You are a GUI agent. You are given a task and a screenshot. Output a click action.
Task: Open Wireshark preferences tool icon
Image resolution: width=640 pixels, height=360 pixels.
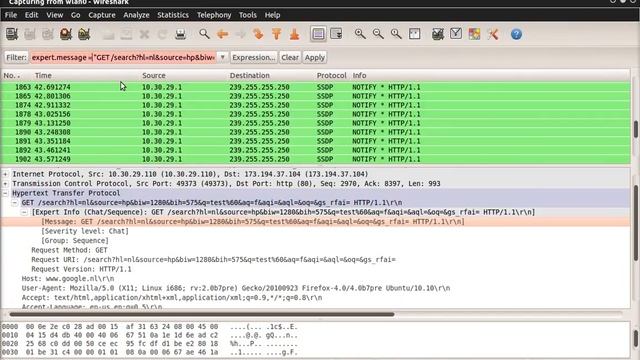click(493, 34)
